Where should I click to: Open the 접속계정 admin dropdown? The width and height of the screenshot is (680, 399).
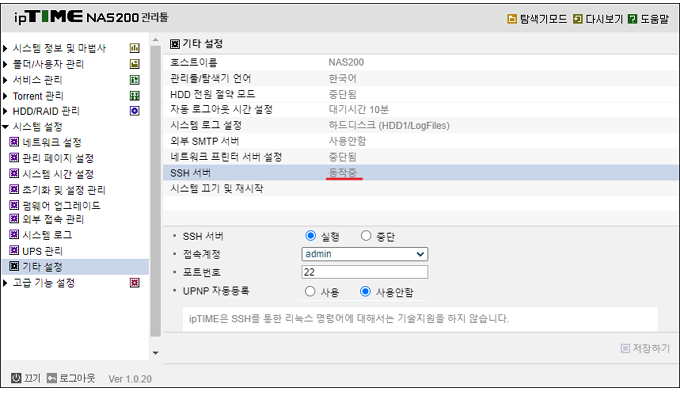pos(365,254)
